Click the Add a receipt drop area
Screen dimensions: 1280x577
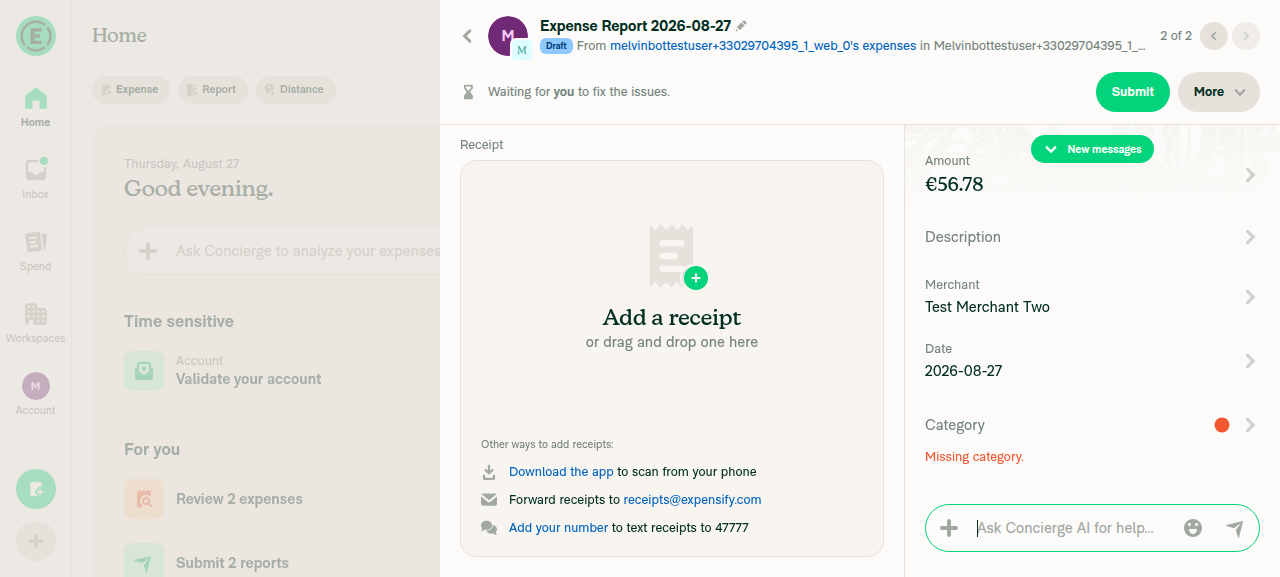click(672, 358)
